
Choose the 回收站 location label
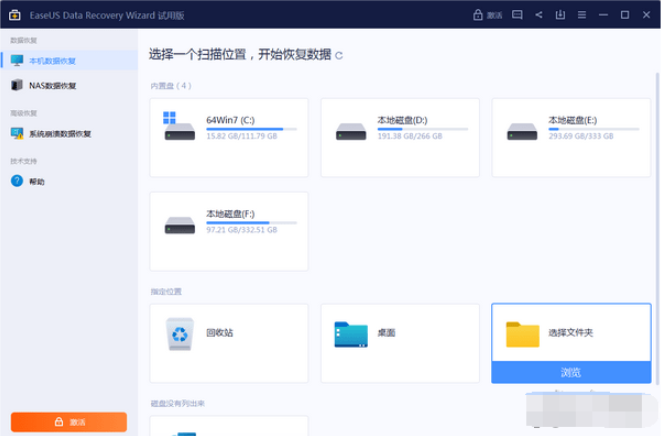pyautogui.click(x=219, y=333)
